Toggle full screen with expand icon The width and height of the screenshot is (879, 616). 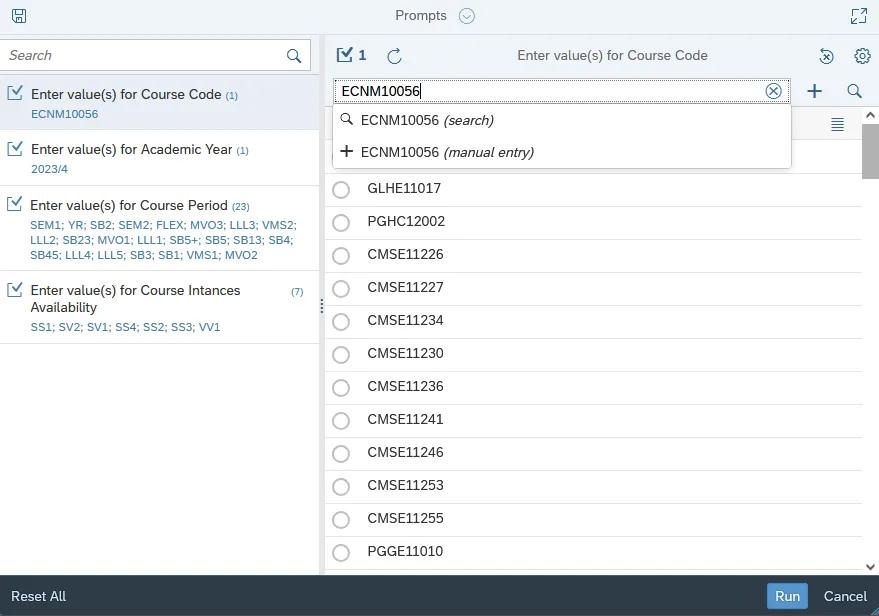click(x=858, y=16)
